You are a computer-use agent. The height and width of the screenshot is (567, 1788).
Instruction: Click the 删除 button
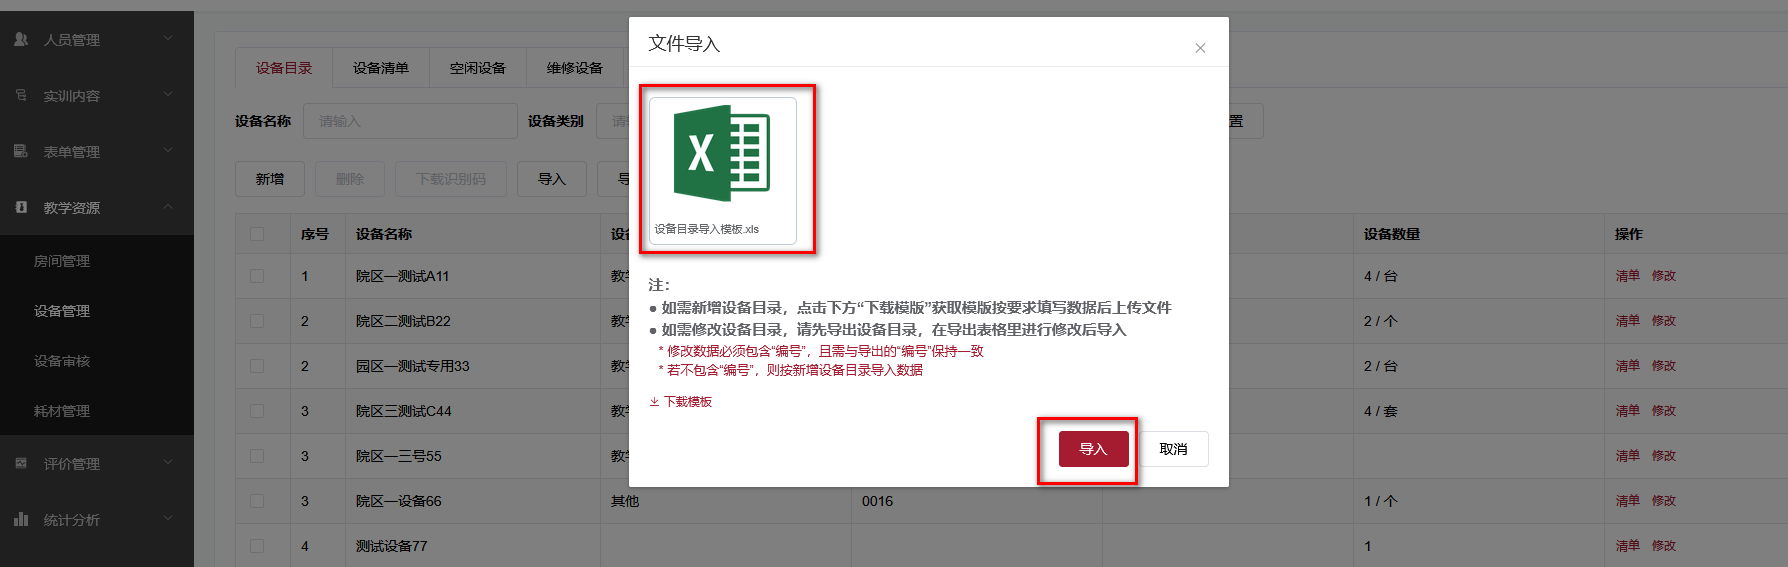[350, 179]
